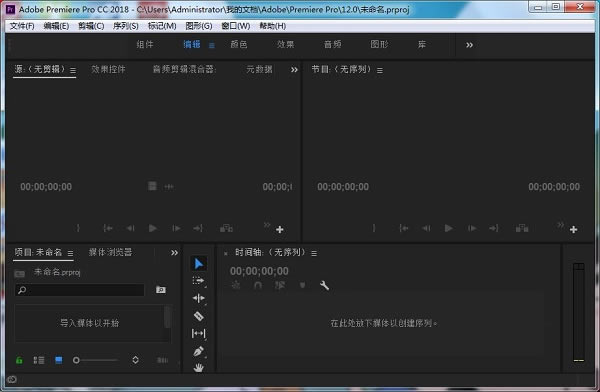Select the Slip tool
The image size is (600, 392).
[x=199, y=333]
